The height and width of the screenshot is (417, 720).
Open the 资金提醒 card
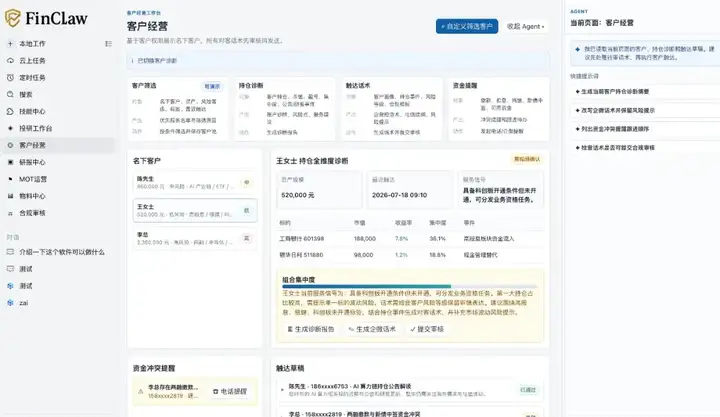pos(499,109)
